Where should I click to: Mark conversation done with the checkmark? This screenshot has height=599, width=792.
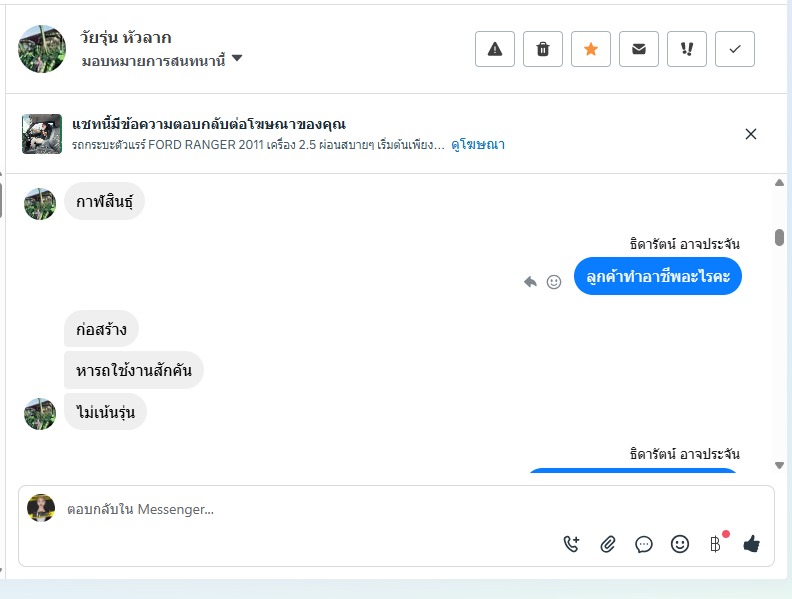[735, 49]
